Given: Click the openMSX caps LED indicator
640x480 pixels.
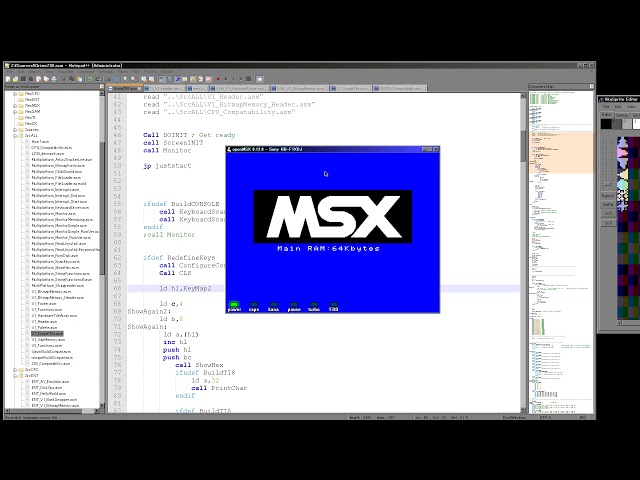Looking at the screenshot, I should [x=254, y=306].
